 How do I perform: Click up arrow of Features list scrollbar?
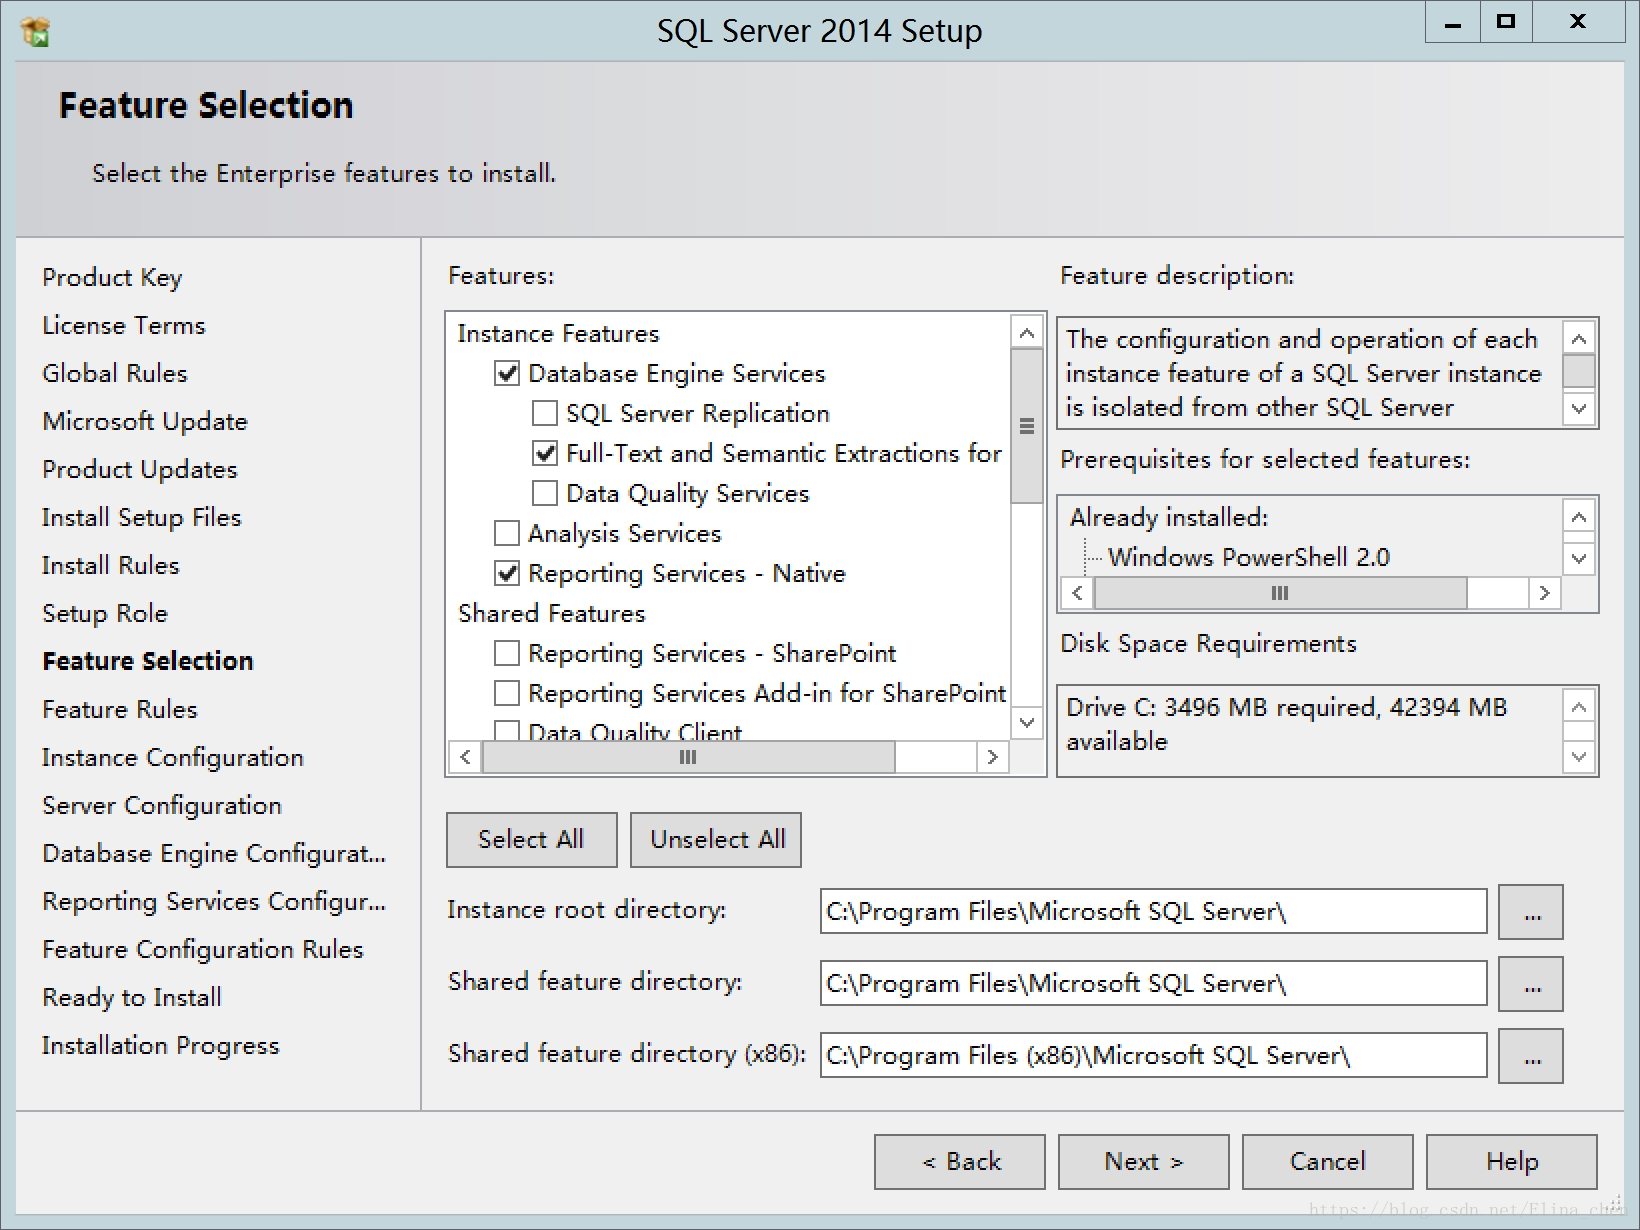[1027, 332]
